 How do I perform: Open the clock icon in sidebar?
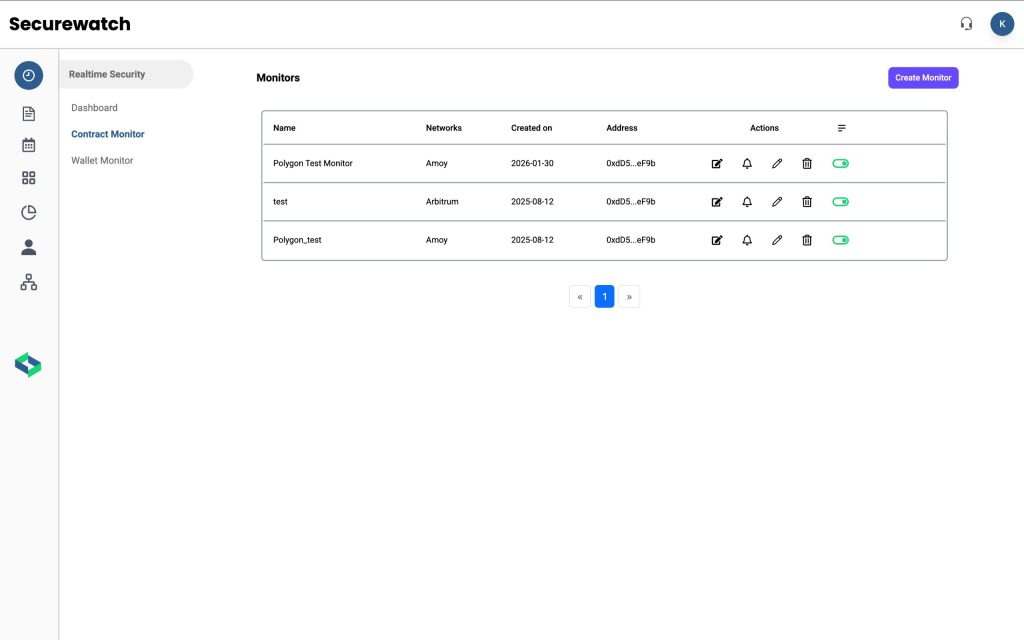pos(29,76)
